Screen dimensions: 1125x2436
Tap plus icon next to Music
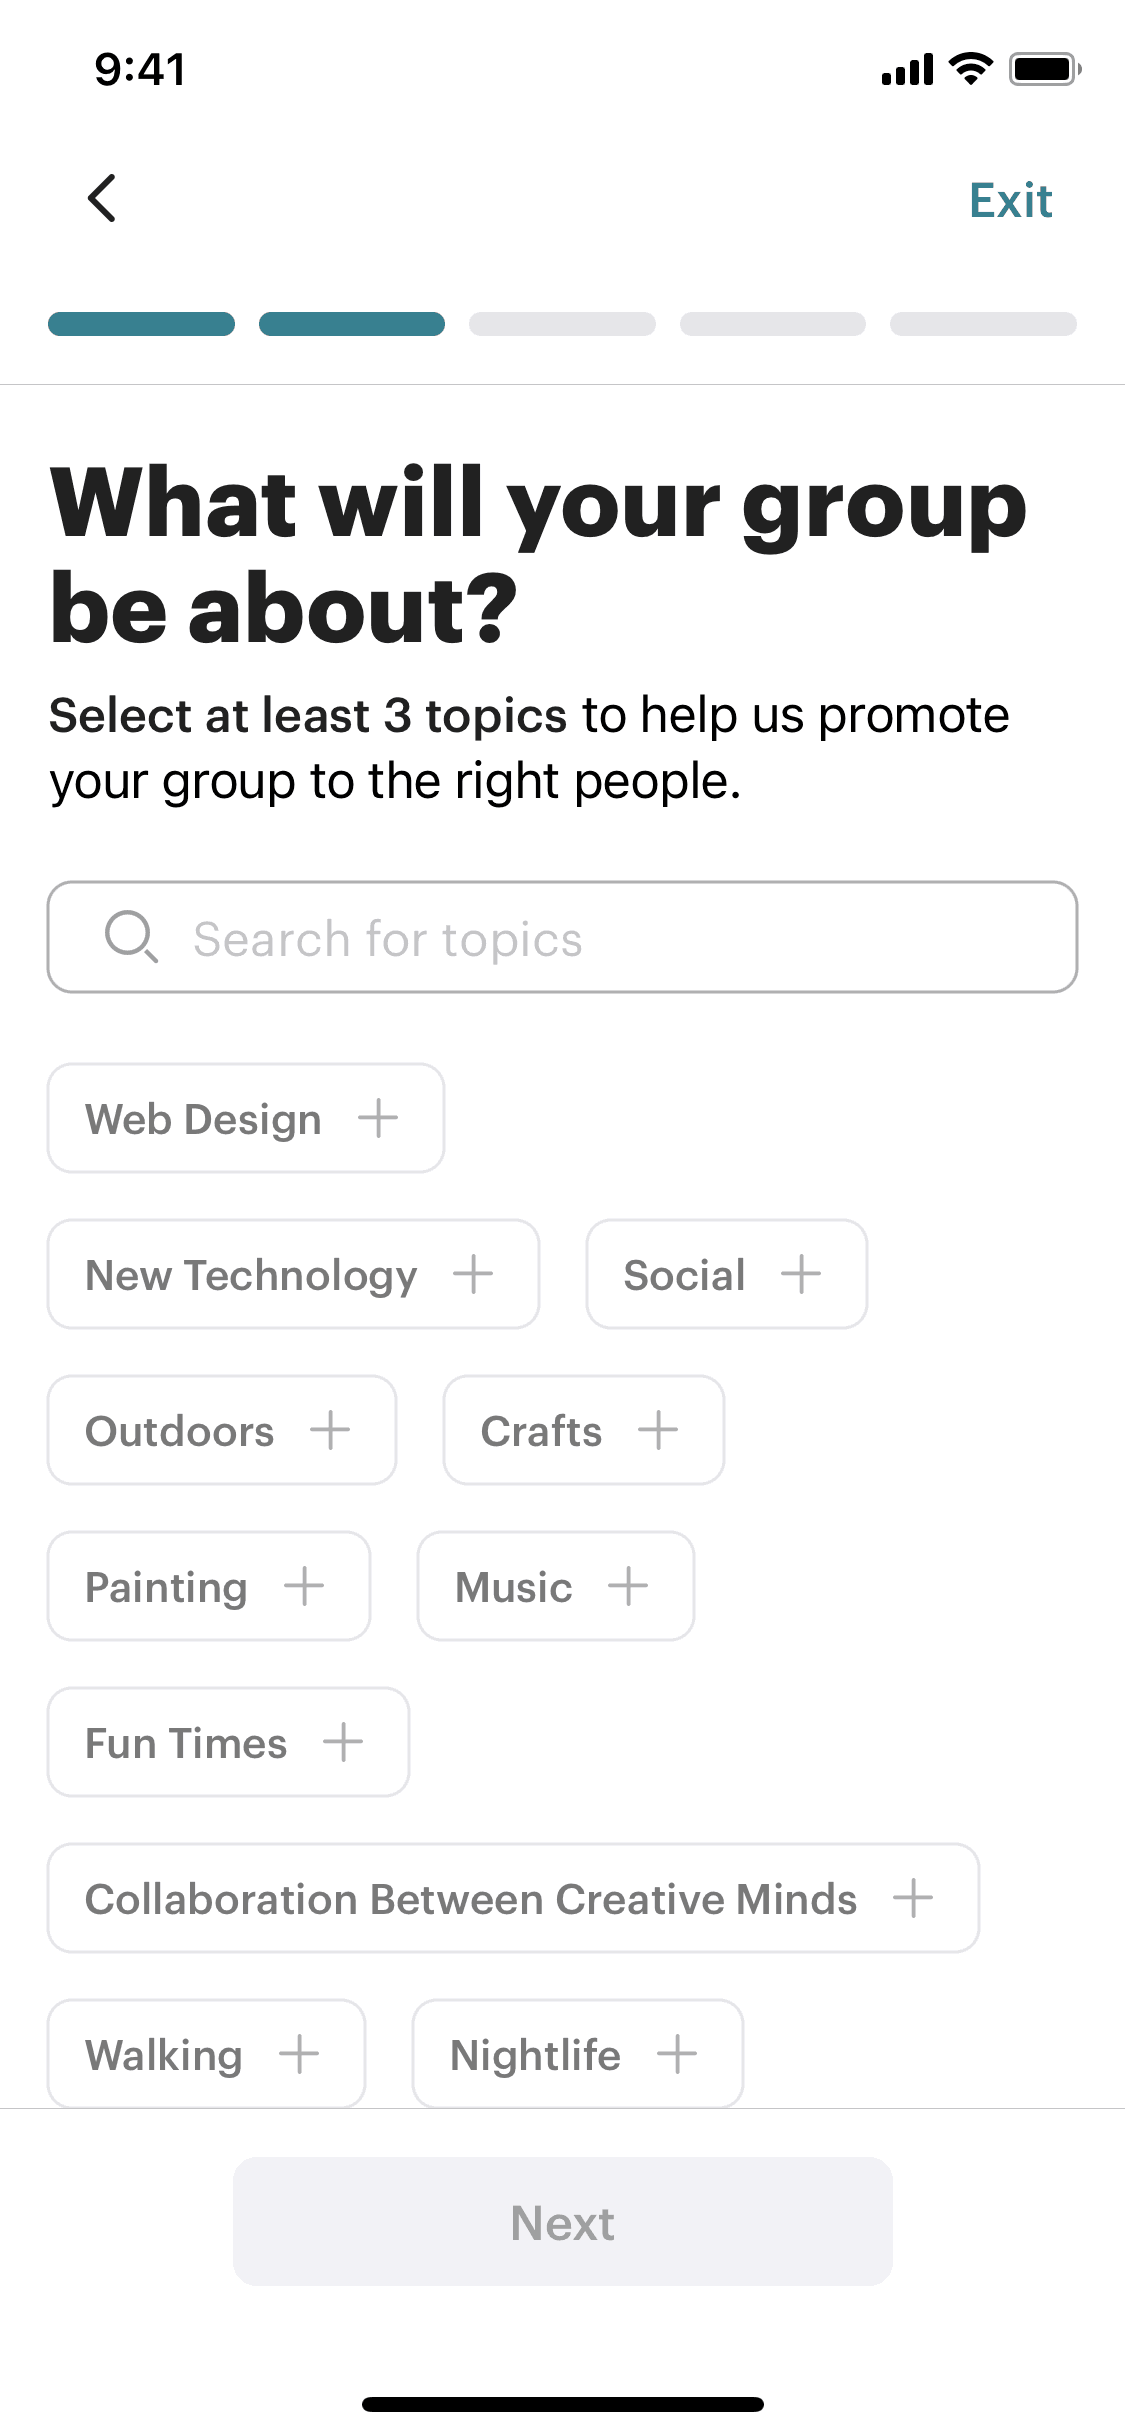pyautogui.click(x=628, y=1586)
